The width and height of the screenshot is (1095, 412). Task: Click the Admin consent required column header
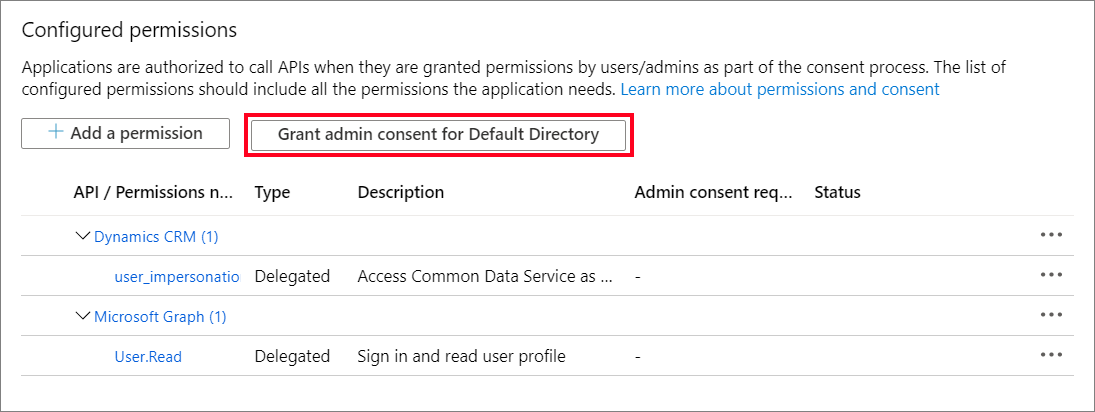713,192
